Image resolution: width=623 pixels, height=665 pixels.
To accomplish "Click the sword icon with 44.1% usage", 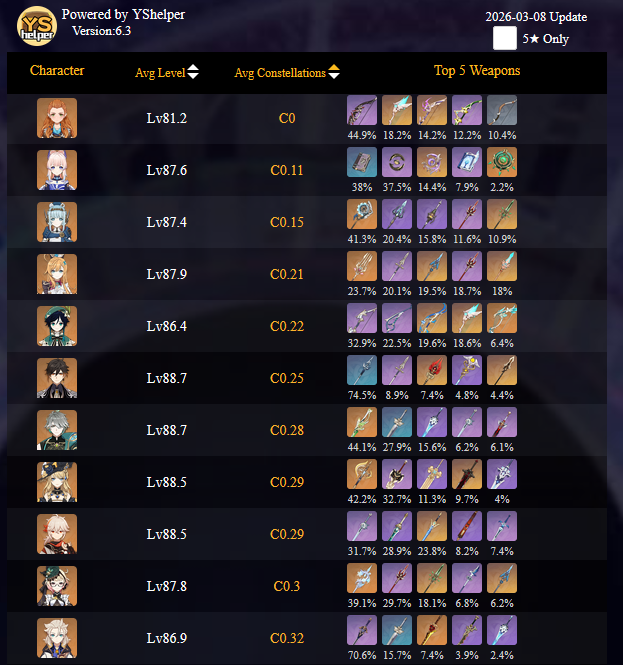I will [x=362, y=422].
